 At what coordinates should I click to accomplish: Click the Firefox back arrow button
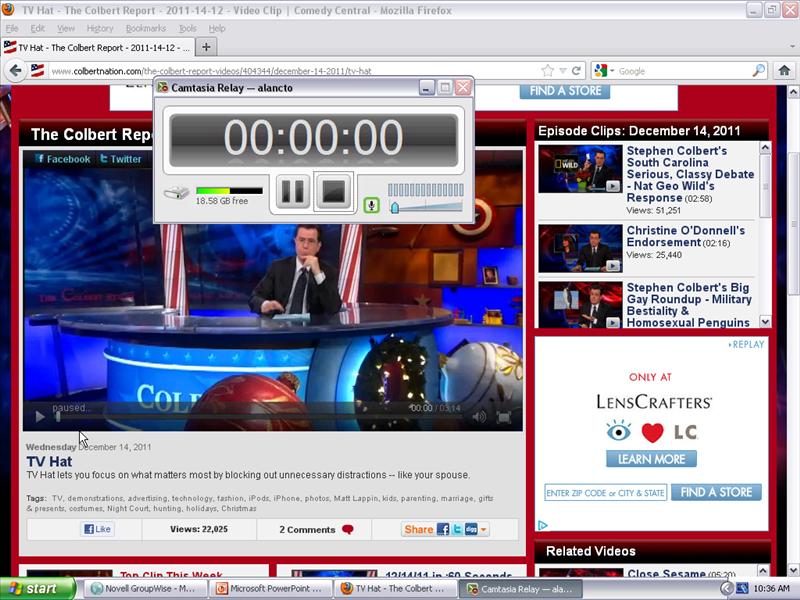click(x=15, y=70)
